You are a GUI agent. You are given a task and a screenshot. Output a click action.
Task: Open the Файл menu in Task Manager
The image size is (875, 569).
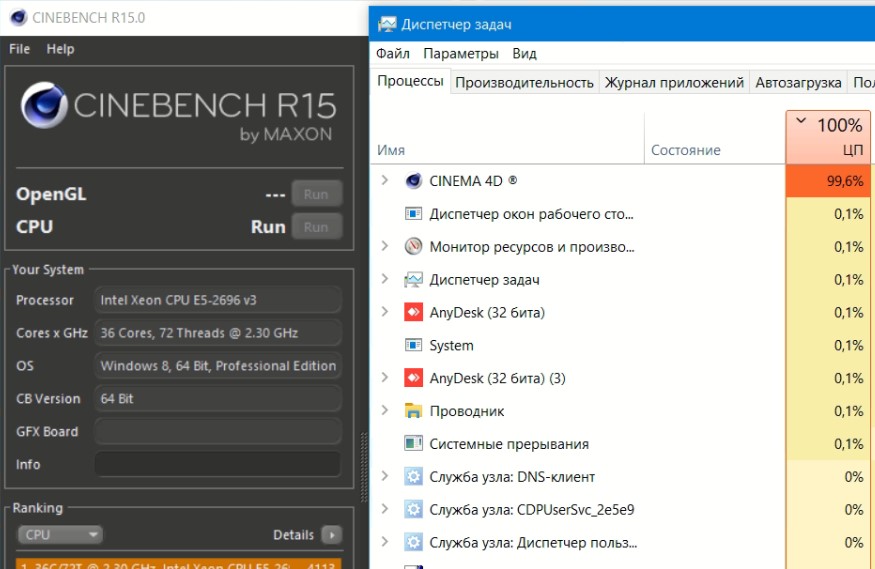pyautogui.click(x=393, y=54)
